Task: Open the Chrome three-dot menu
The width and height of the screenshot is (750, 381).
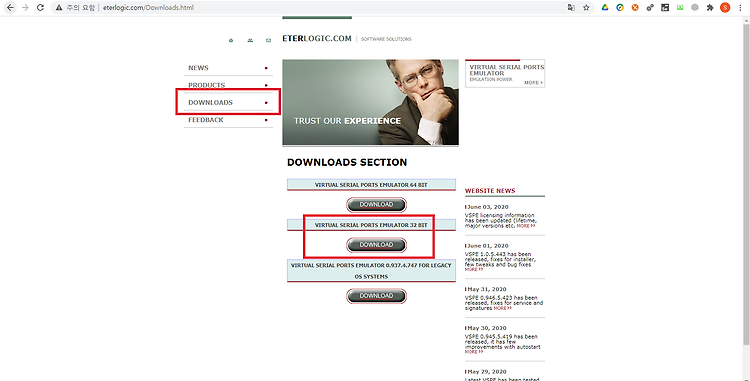Action: [x=740, y=8]
